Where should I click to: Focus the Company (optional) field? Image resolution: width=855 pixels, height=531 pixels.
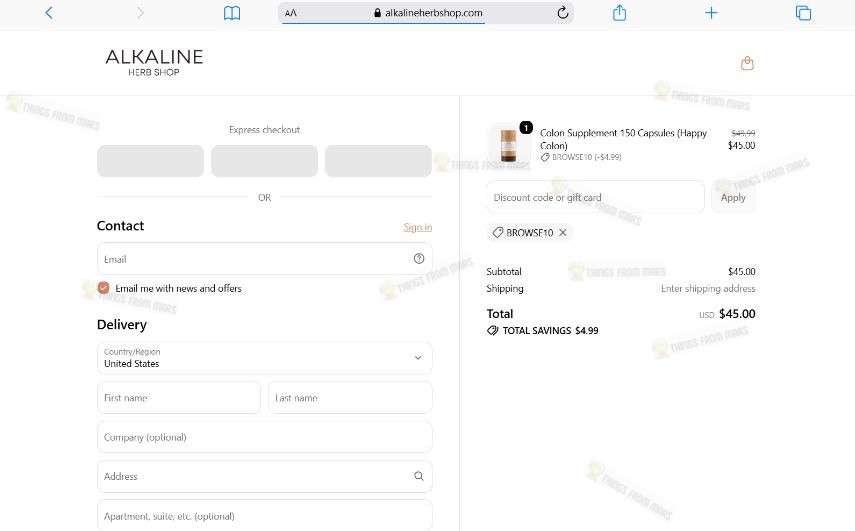[264, 437]
